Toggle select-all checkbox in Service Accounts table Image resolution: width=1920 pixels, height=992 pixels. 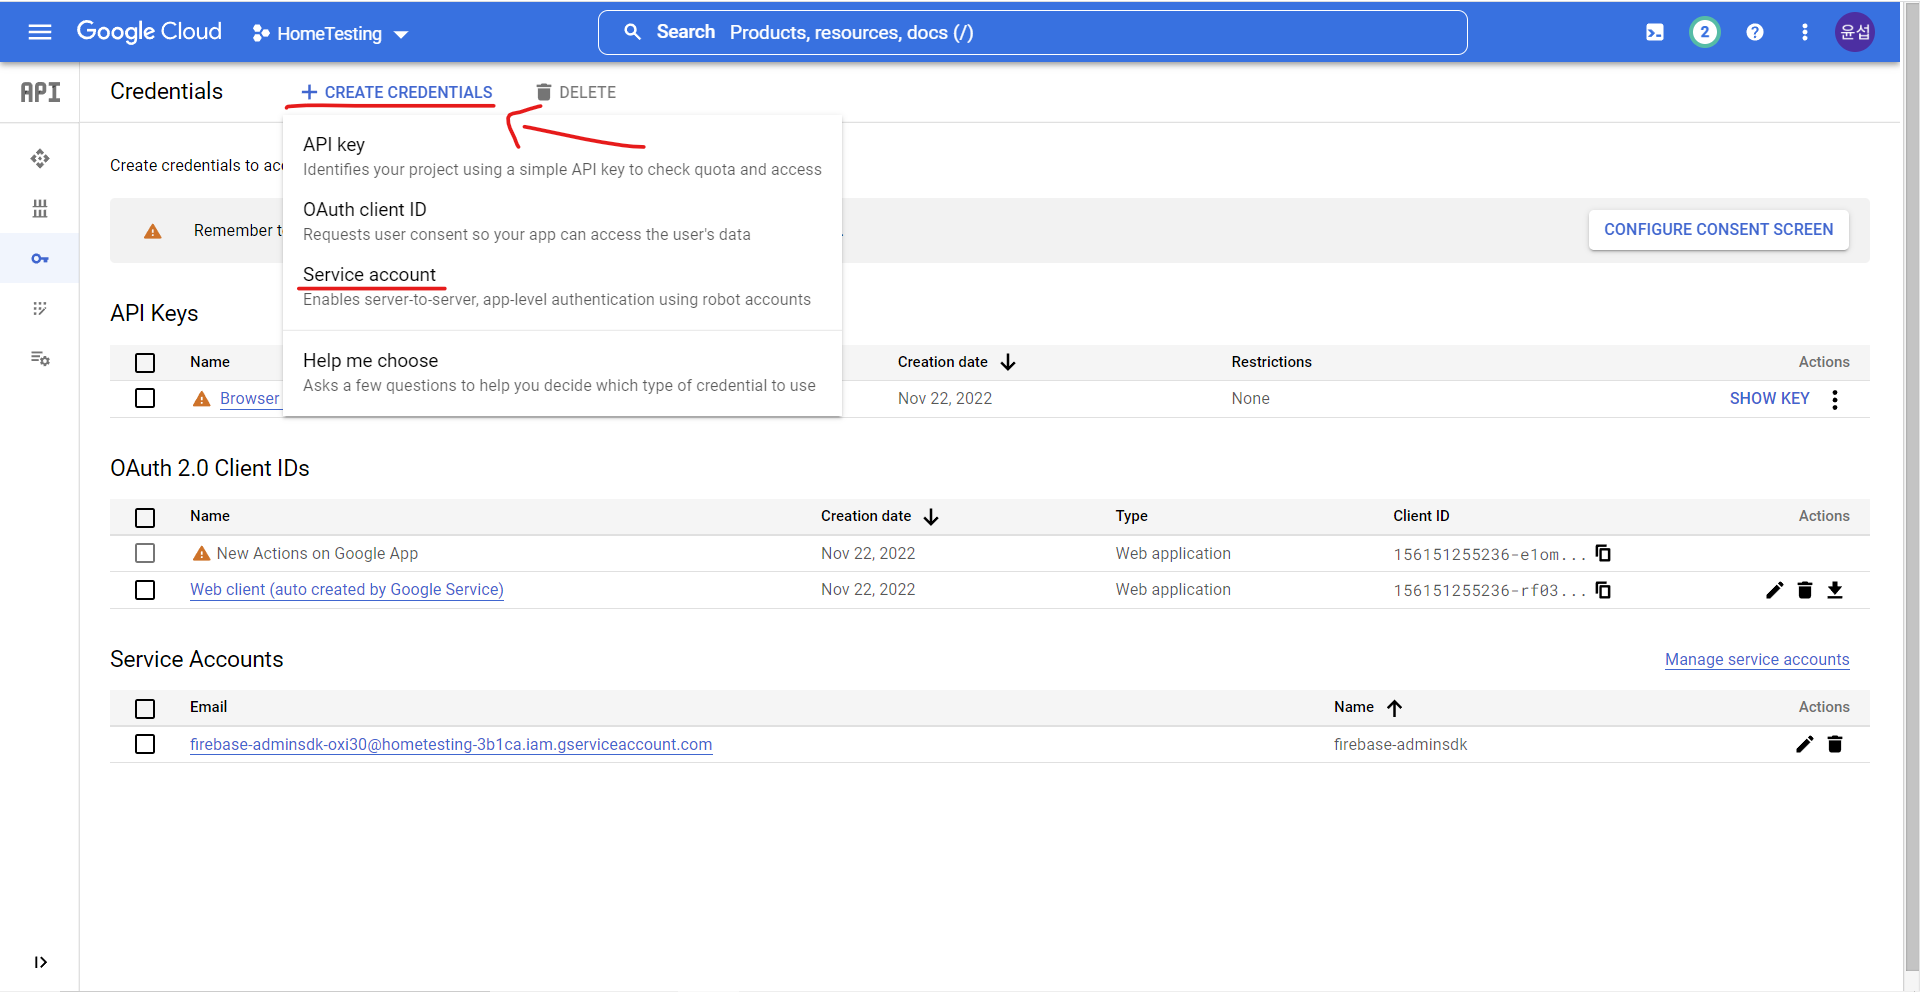pyautogui.click(x=145, y=708)
